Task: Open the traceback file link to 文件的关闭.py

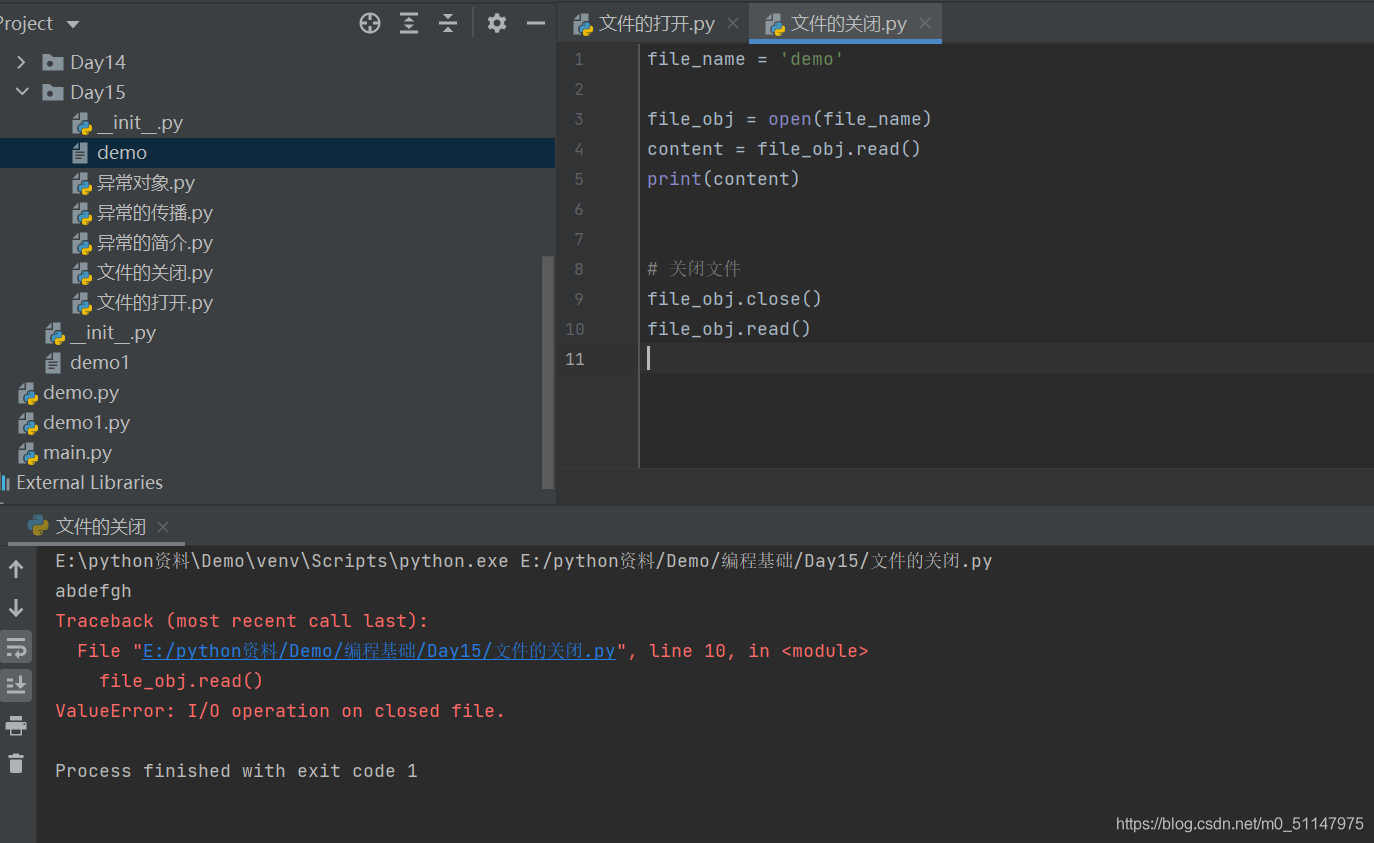Action: (x=379, y=651)
